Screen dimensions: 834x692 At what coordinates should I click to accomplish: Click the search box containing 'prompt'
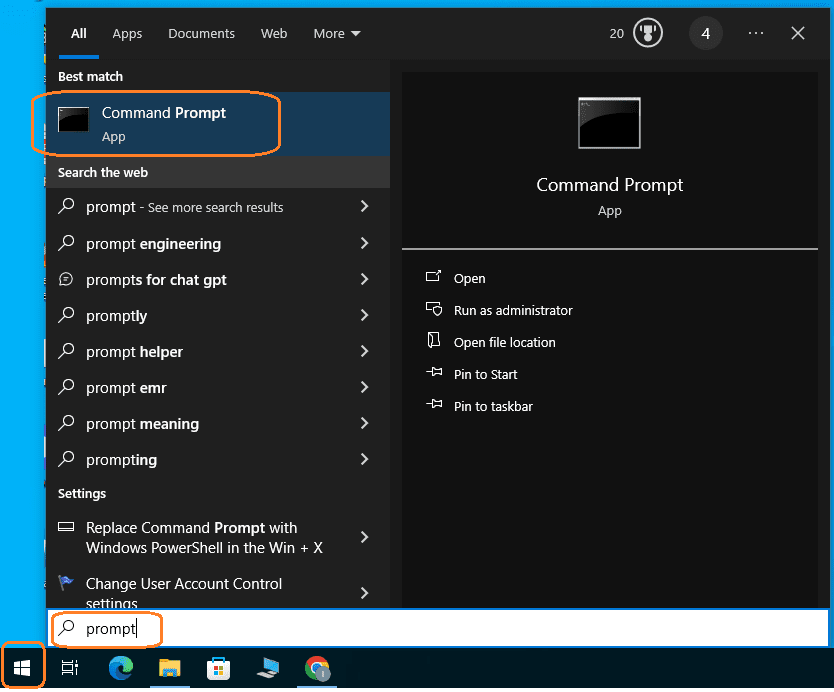[440, 629]
